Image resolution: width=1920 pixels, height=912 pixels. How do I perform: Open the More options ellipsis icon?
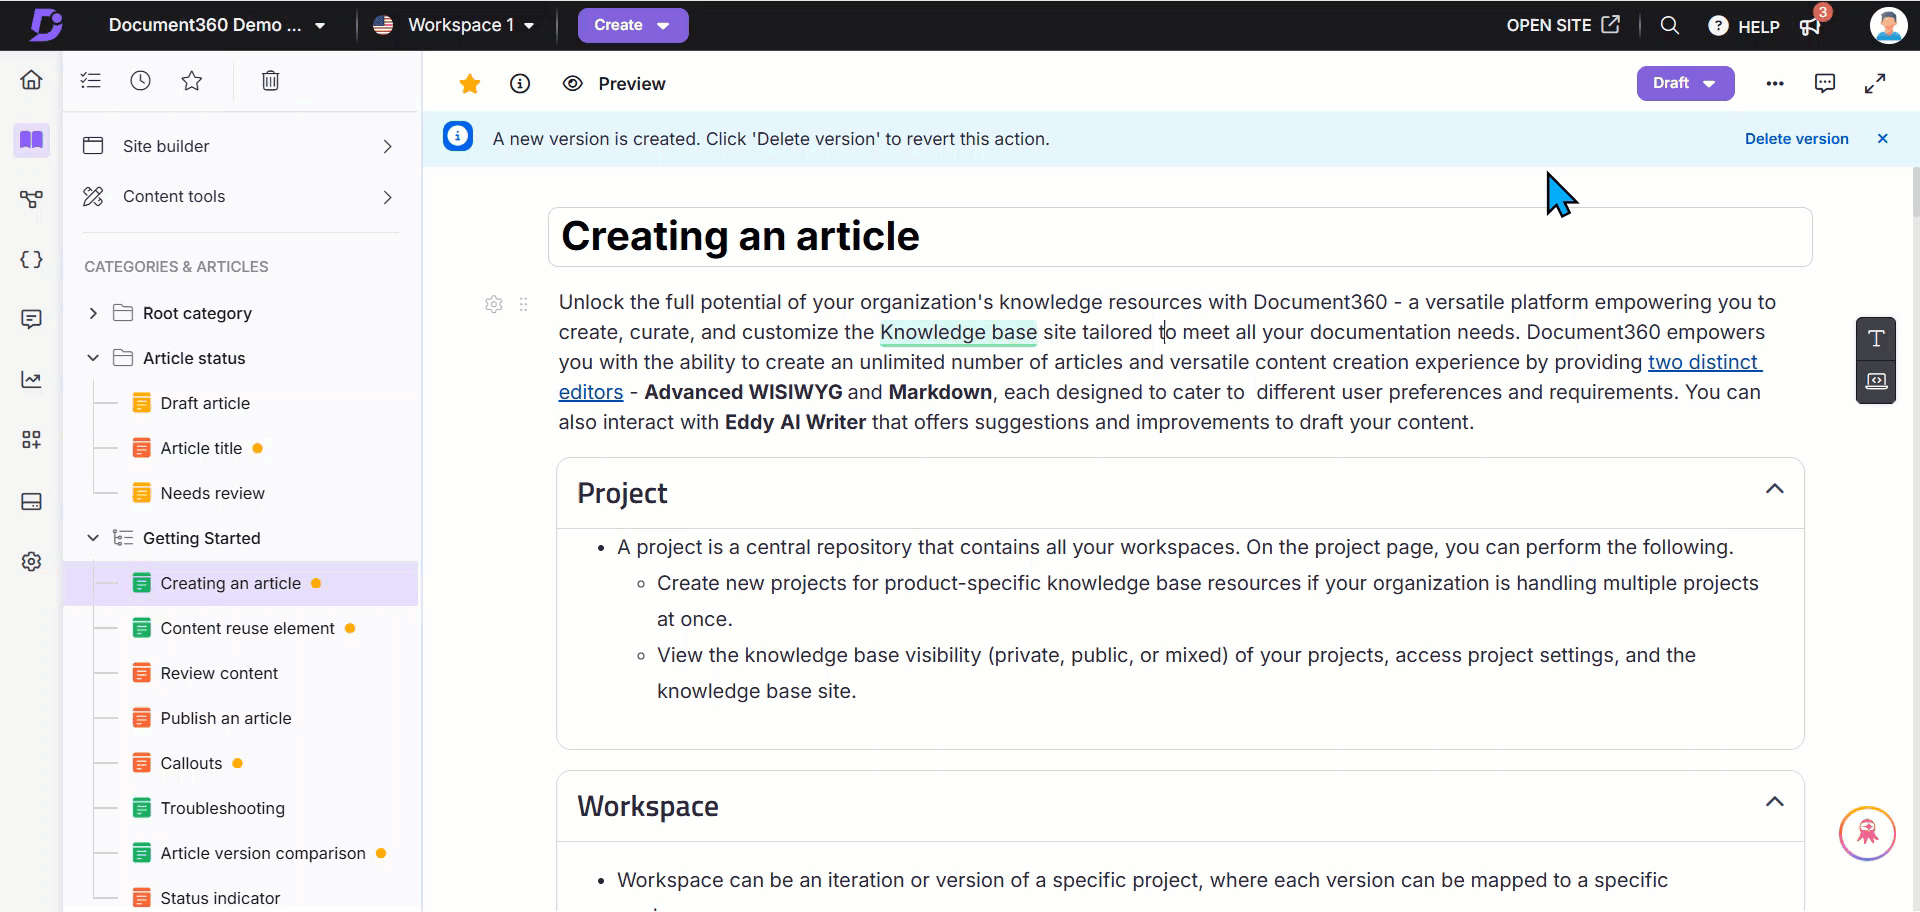point(1775,84)
